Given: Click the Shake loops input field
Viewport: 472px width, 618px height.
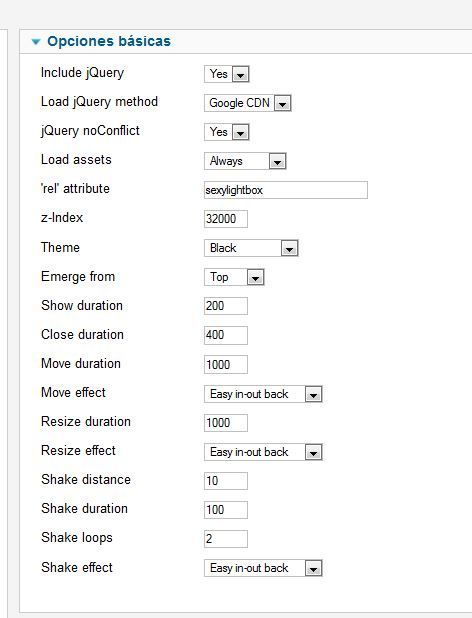Looking at the screenshot, I should coord(226,539).
